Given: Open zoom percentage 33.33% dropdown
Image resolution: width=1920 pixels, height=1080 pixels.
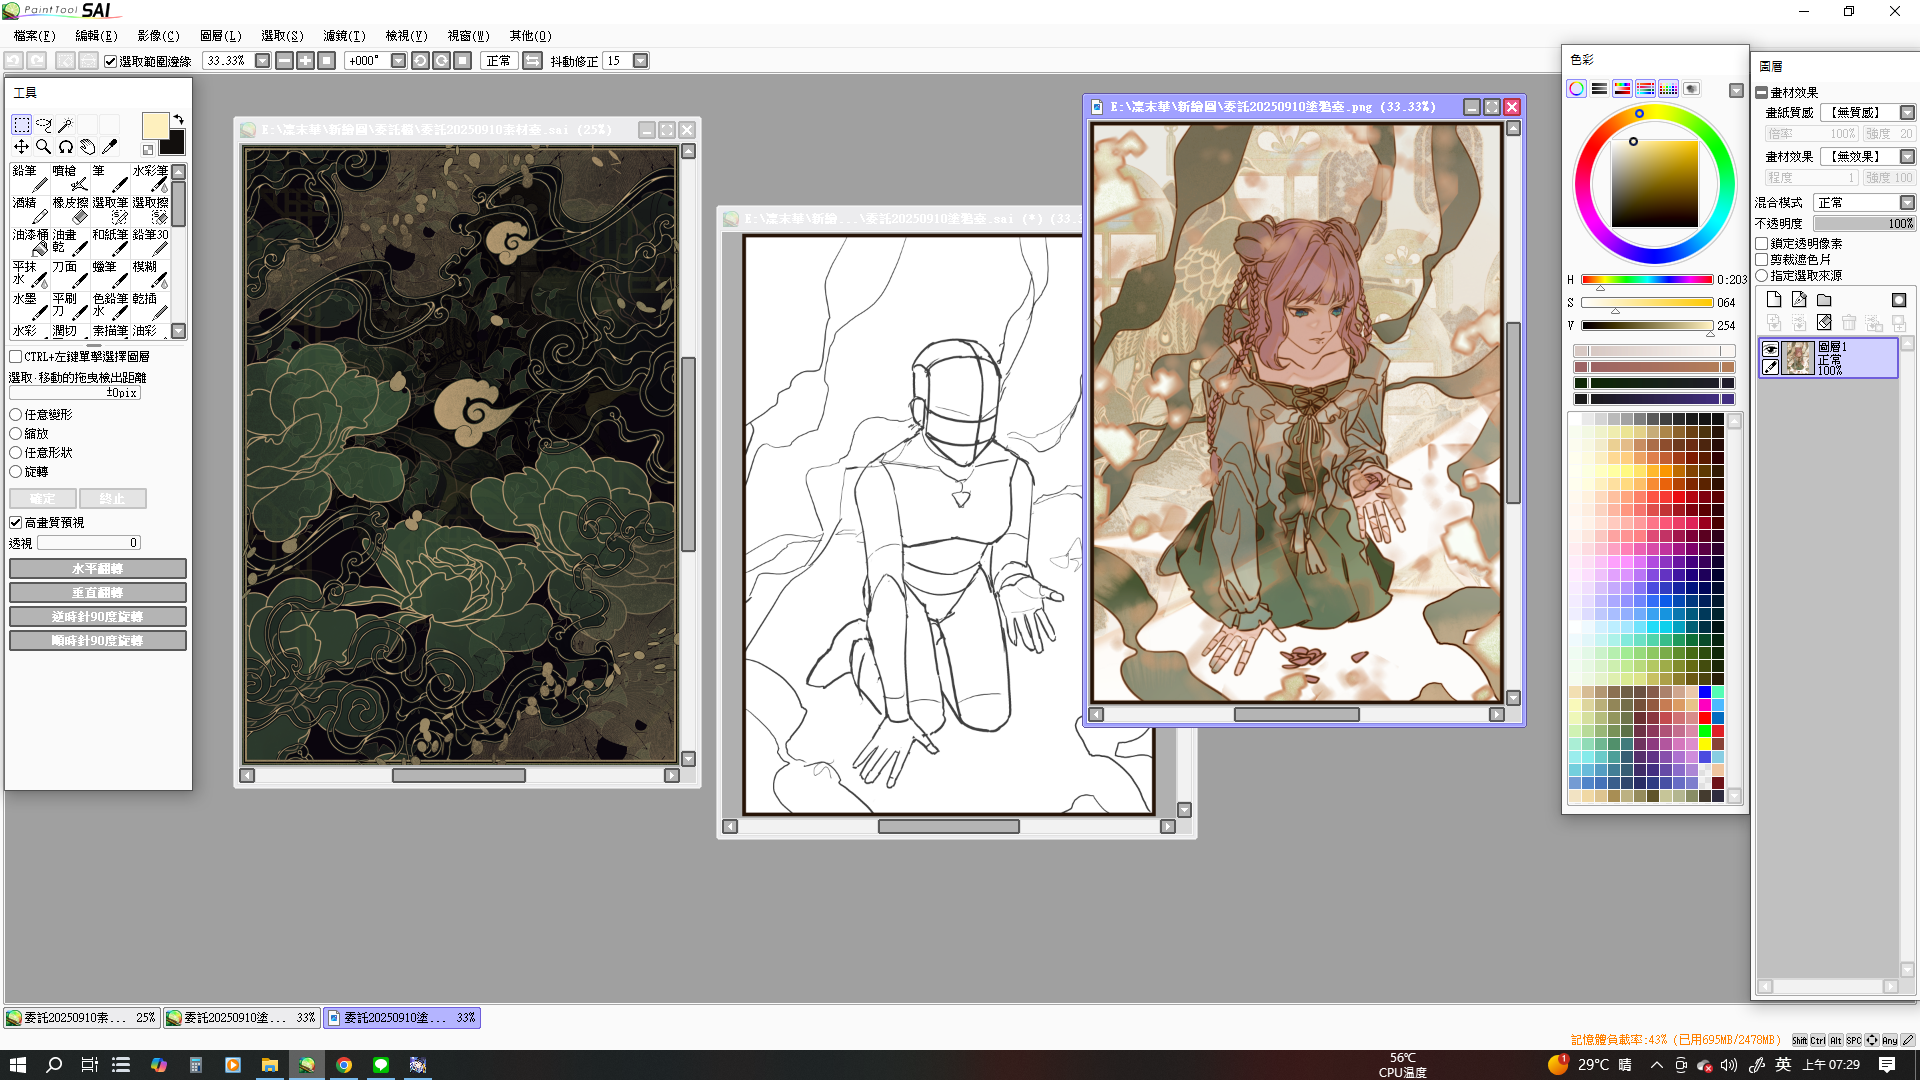Looking at the screenshot, I should click(x=263, y=61).
